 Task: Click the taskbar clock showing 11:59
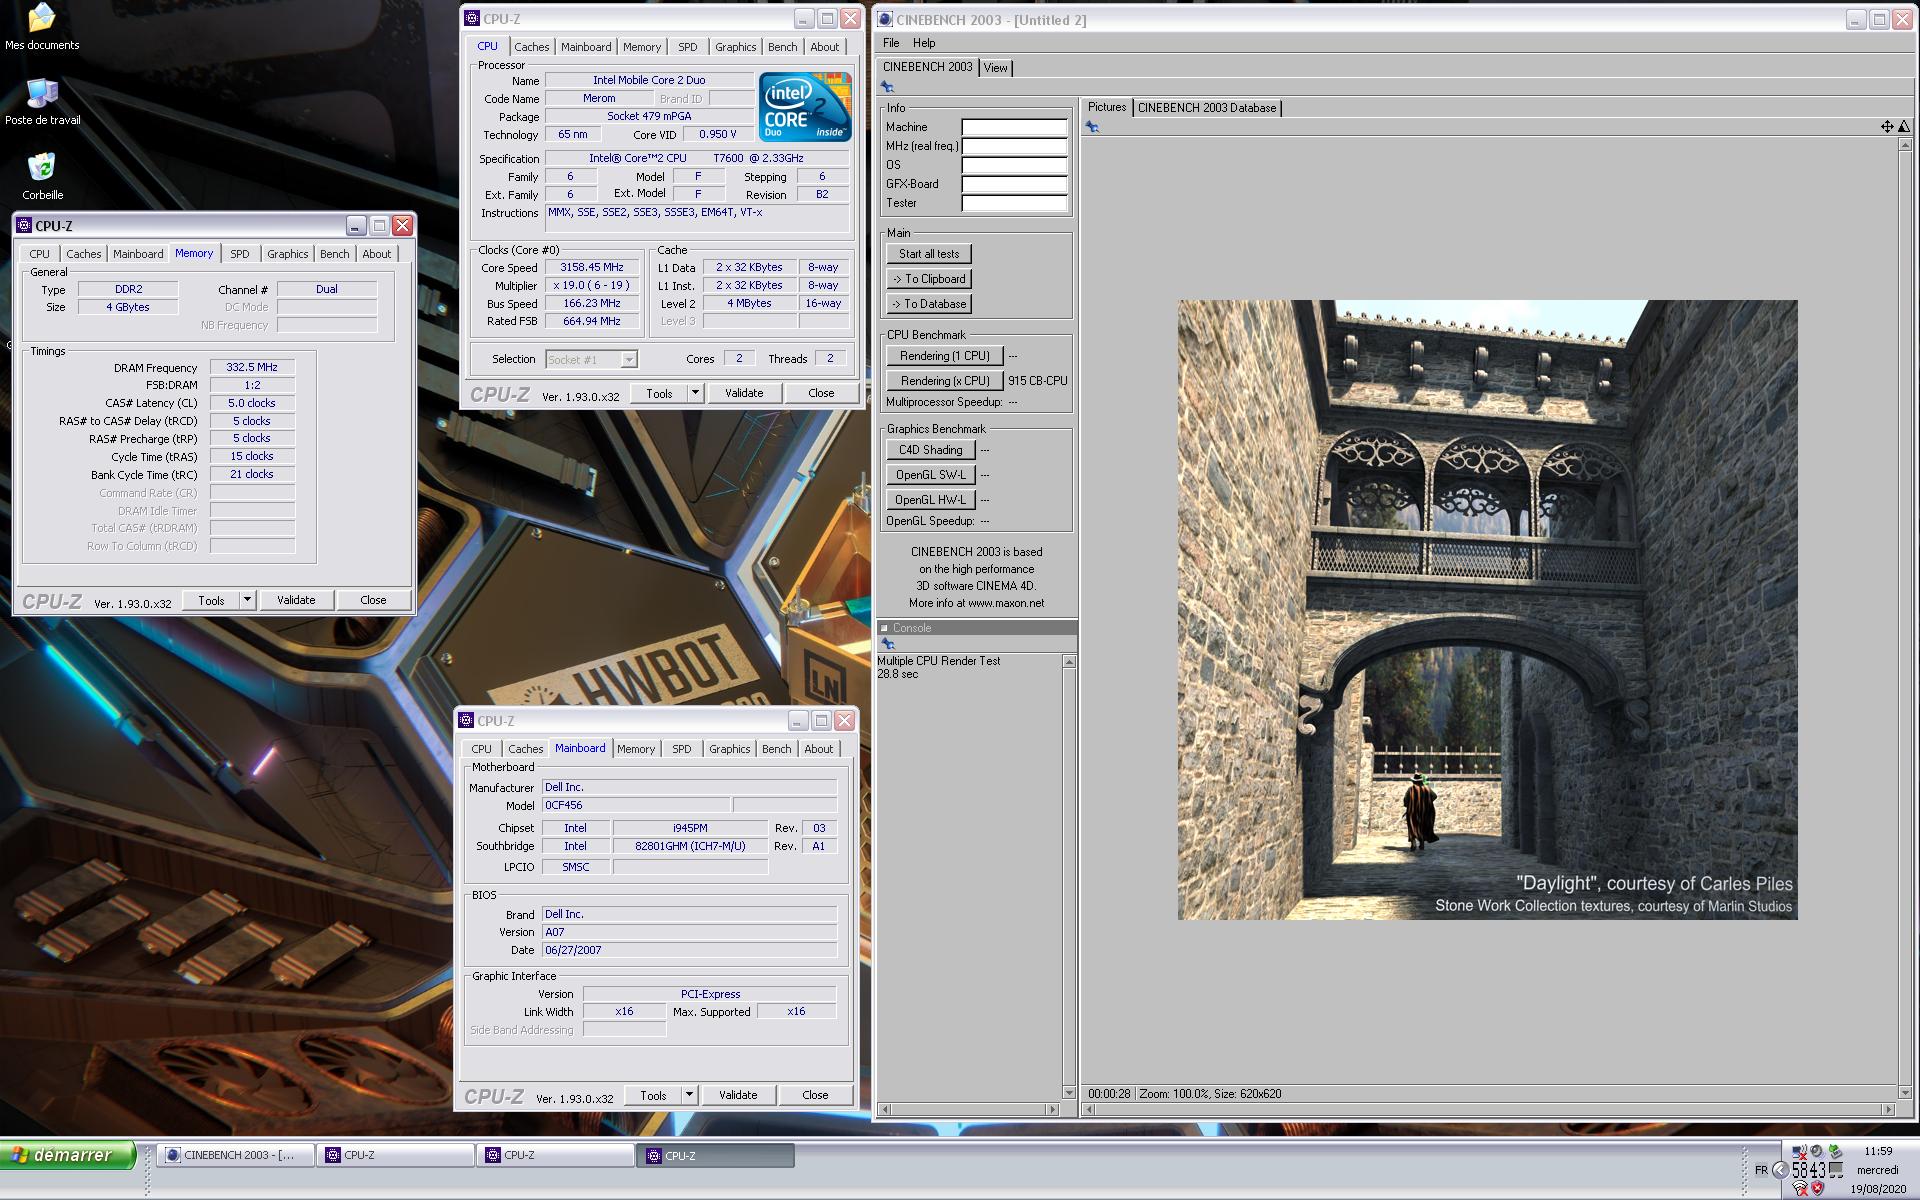click(x=1878, y=1151)
